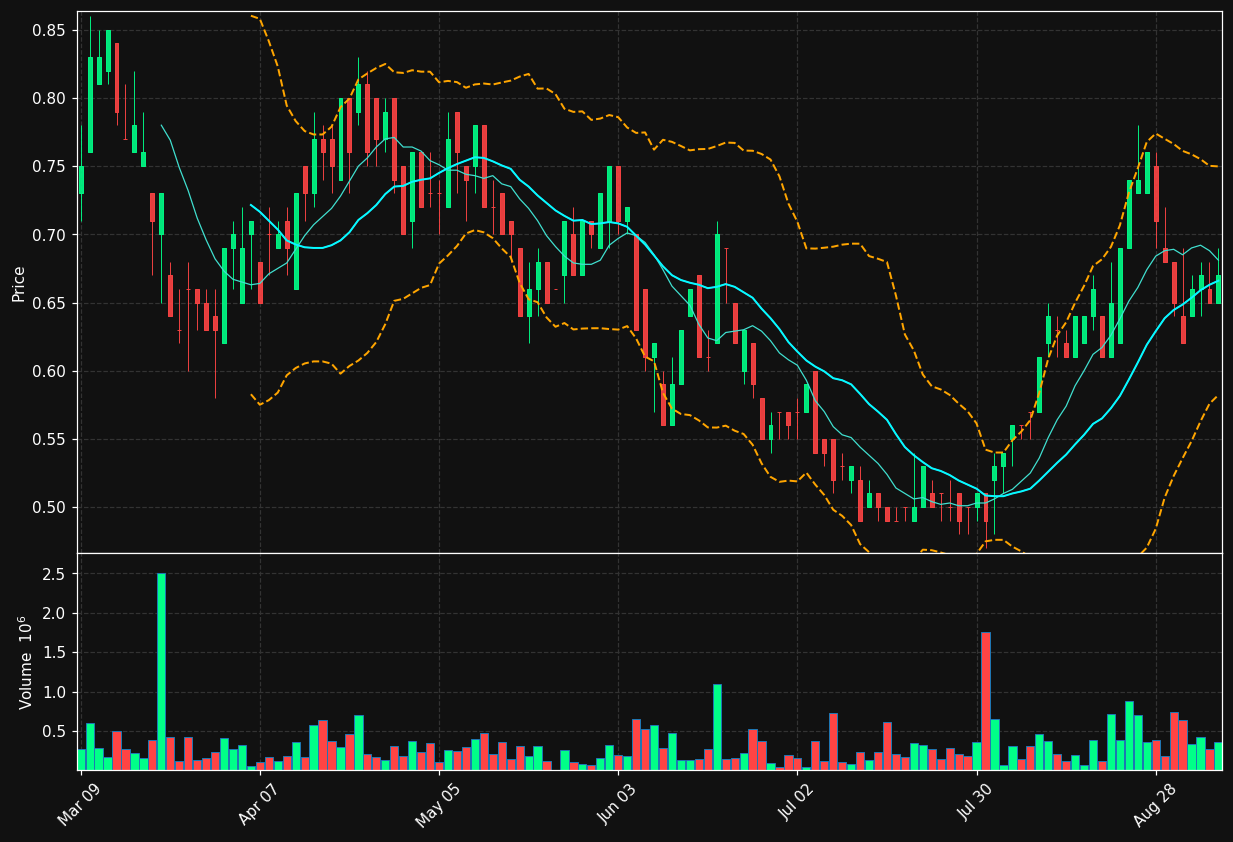Click the 0.75 price axis label

48,167
